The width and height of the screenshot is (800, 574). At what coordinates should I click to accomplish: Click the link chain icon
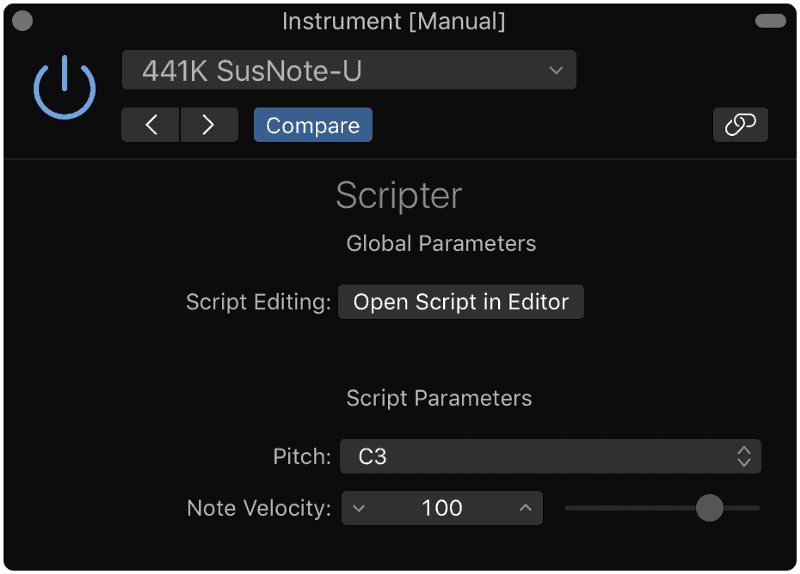tap(740, 124)
